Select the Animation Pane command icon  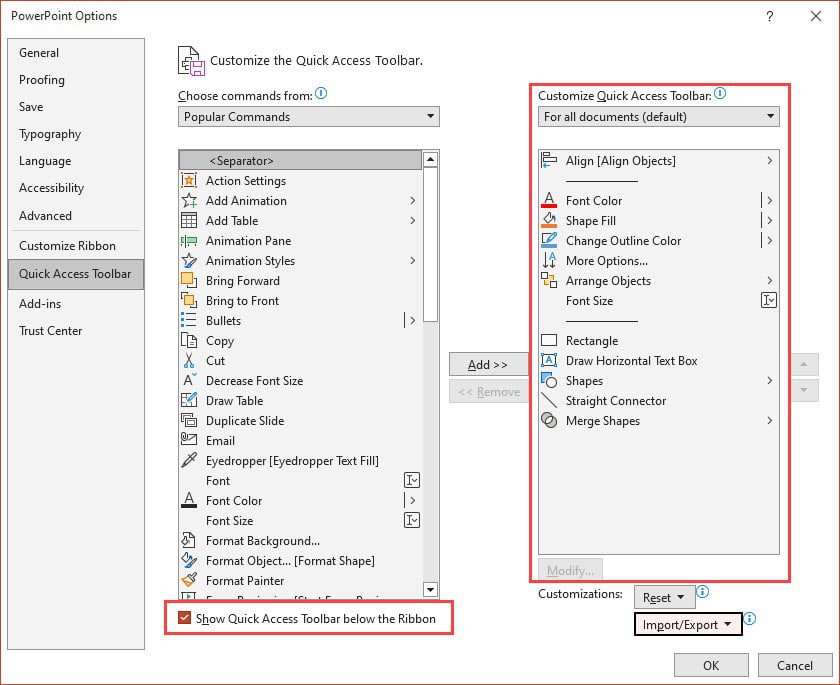(x=192, y=241)
